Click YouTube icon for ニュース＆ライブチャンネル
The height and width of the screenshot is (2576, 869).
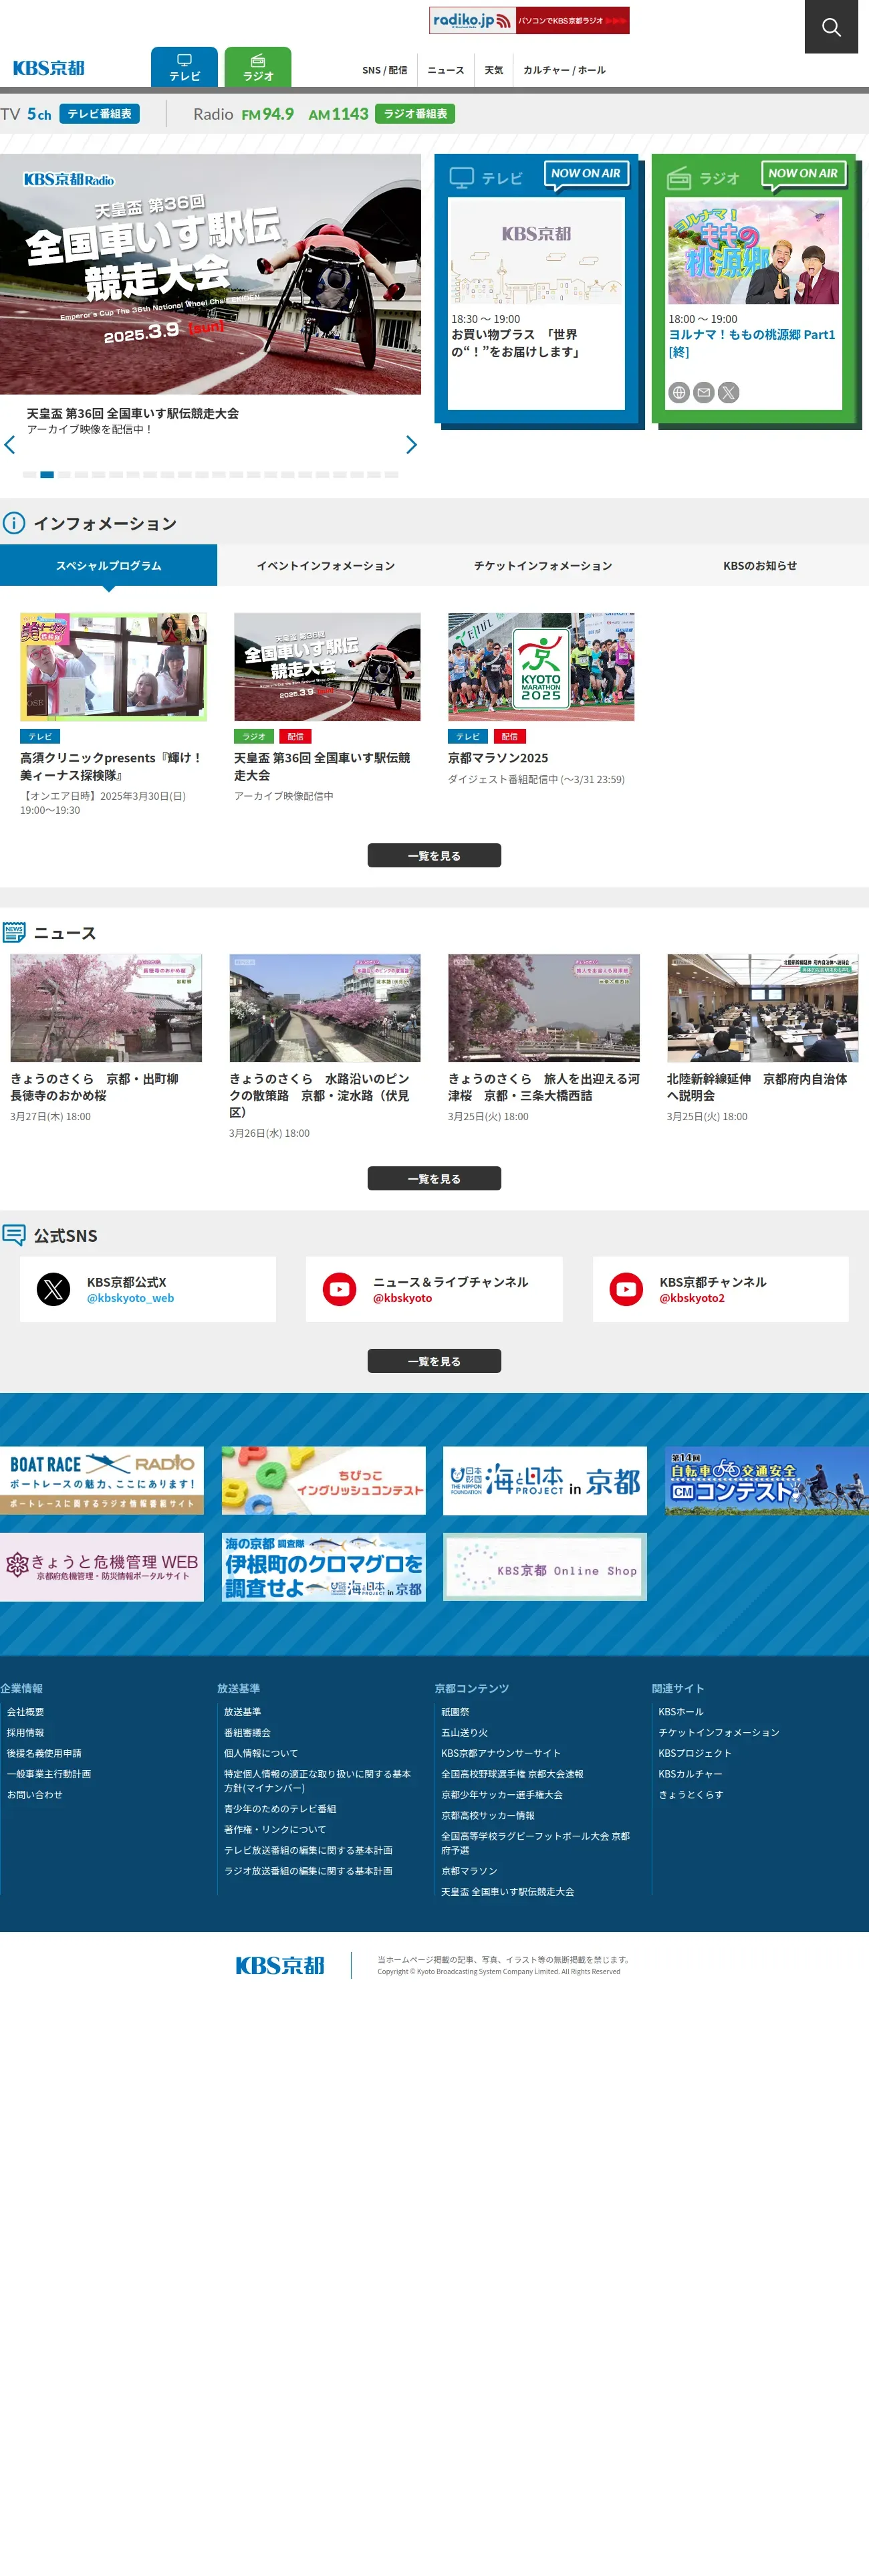[340, 1289]
